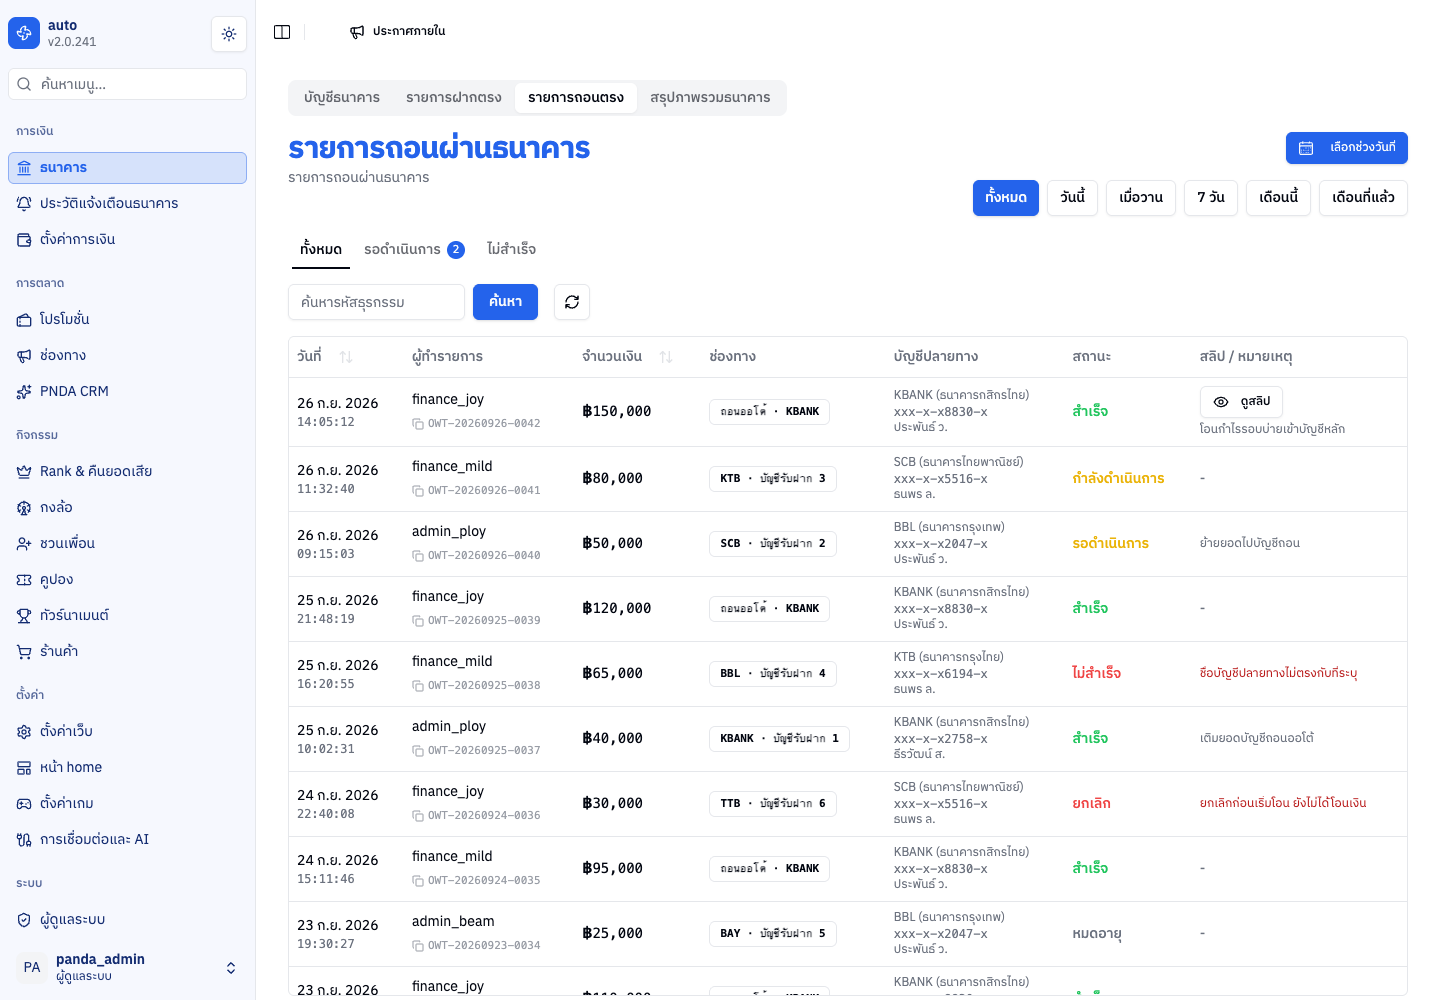This screenshot has width=1440, height=1000.
Task: Open ตั้งค่าการเงิน sidebar item
Action: 127,240
